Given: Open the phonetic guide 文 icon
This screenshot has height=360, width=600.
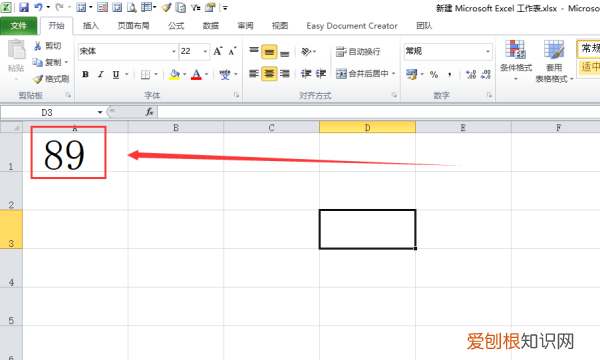Looking at the screenshot, I should click(225, 74).
